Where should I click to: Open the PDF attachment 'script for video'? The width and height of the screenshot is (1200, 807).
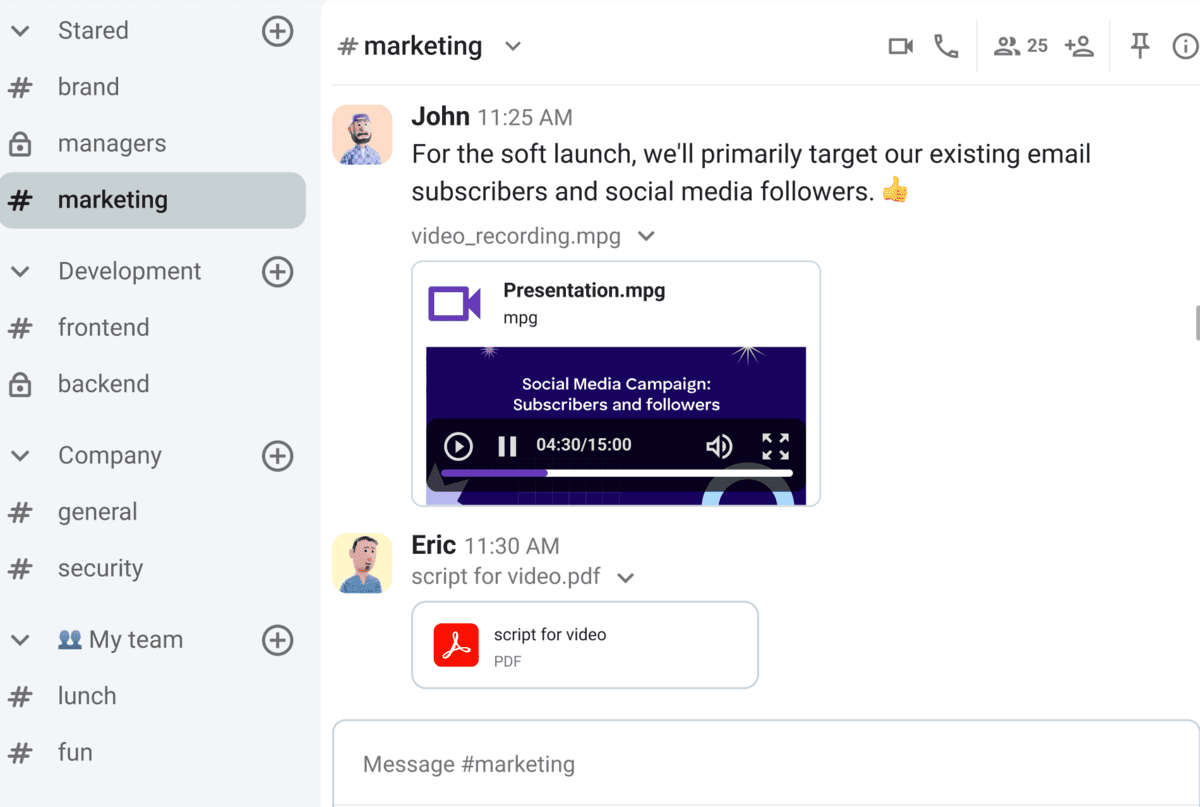(x=584, y=644)
